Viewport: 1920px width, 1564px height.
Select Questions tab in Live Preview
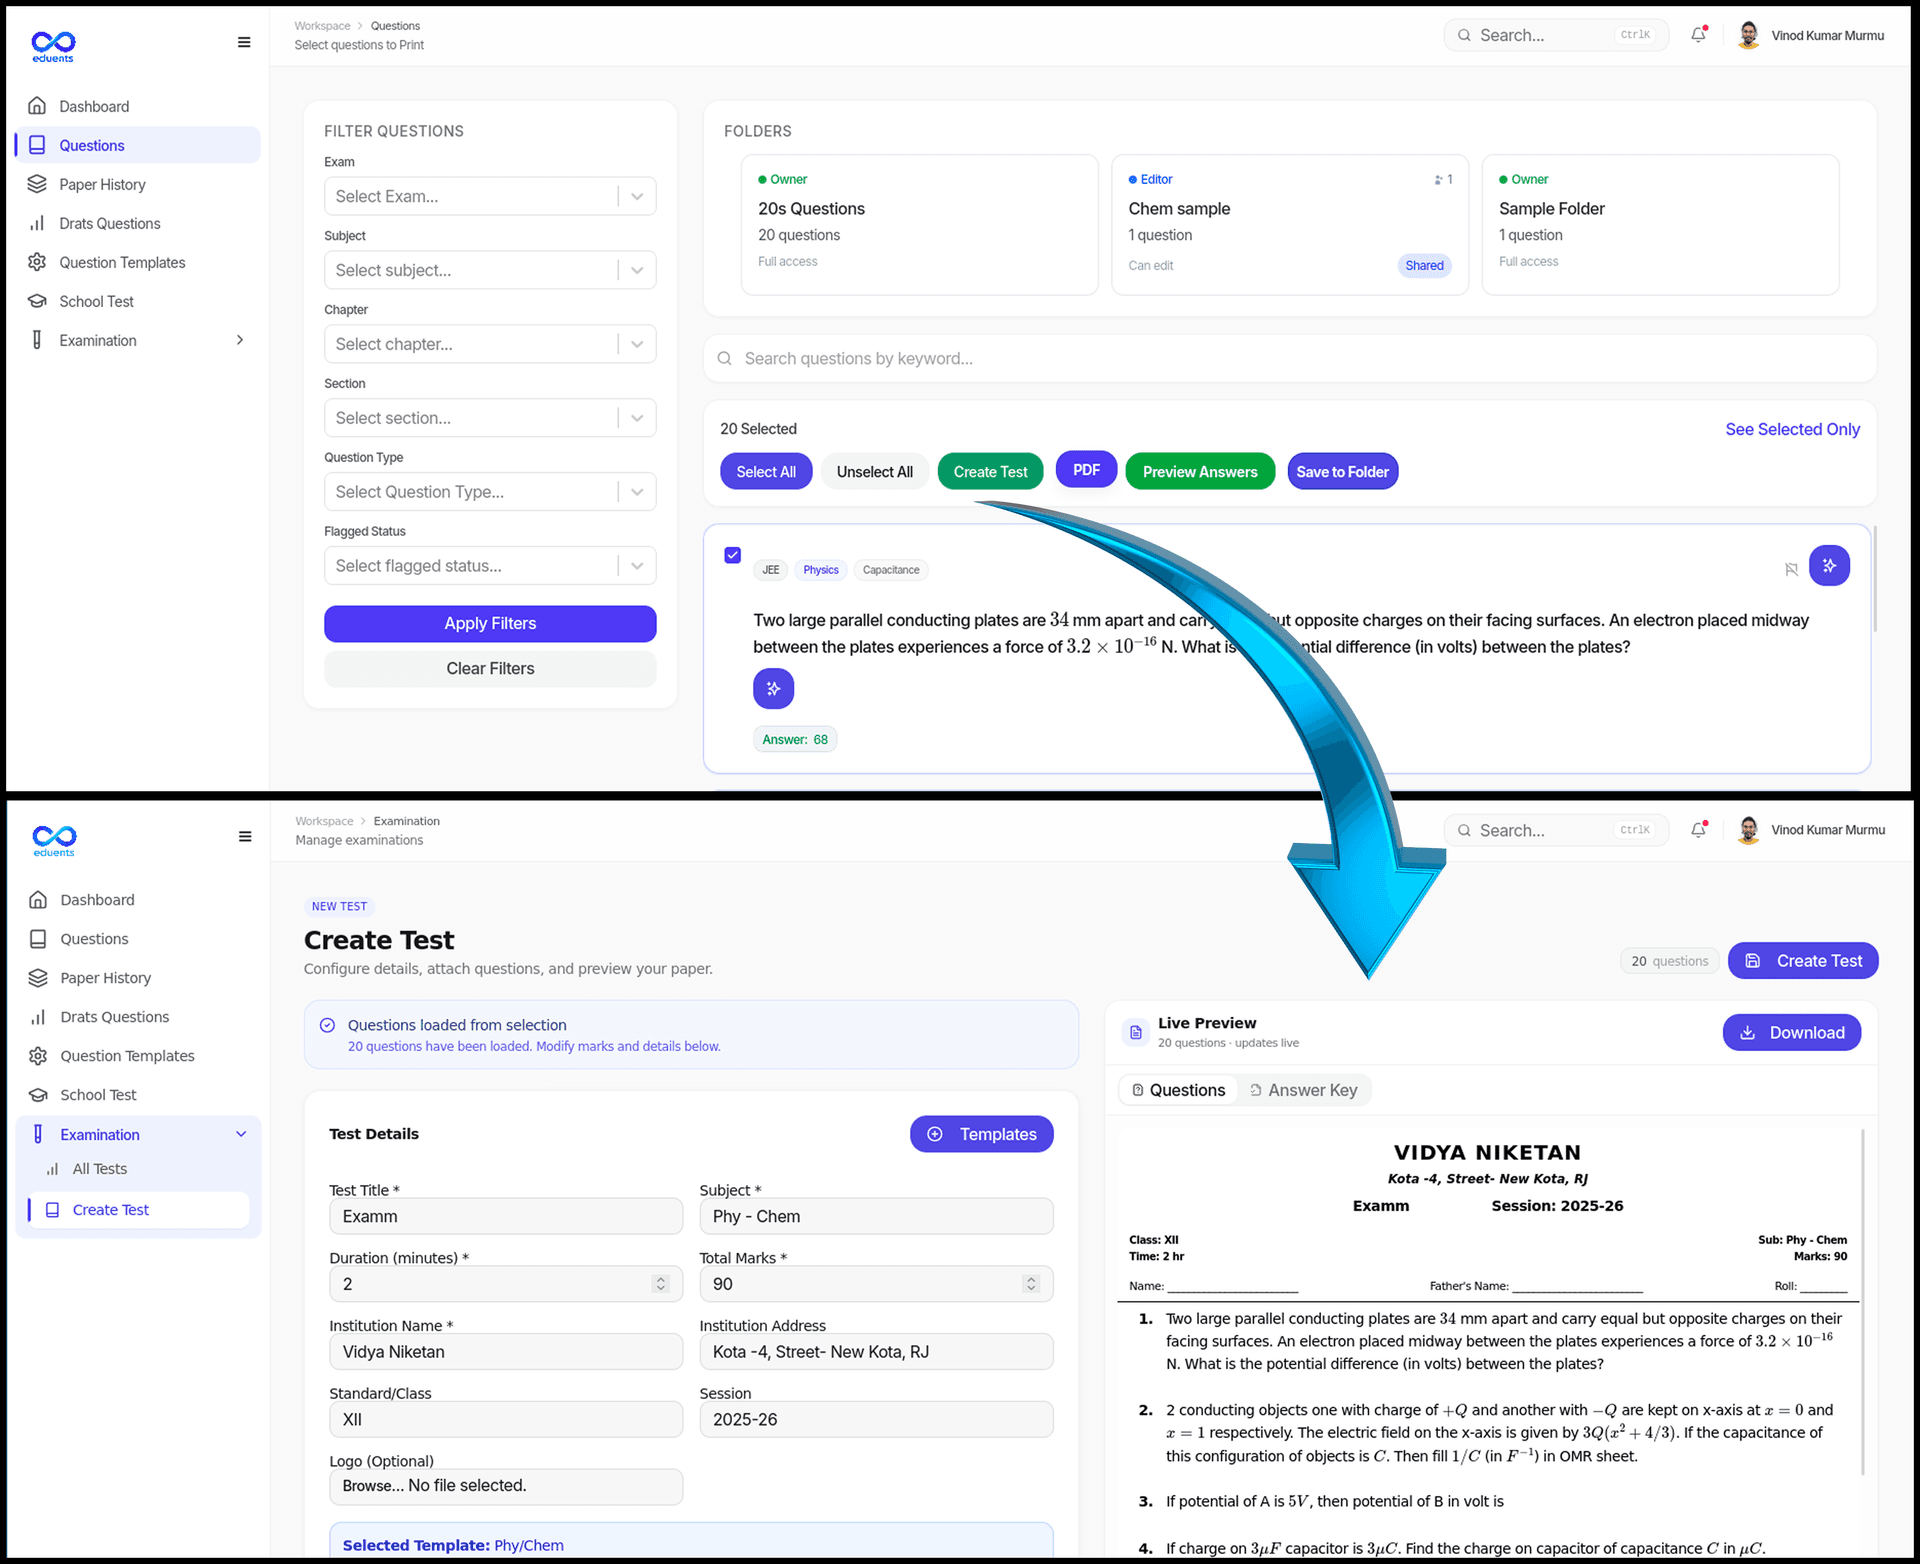pos(1178,1090)
